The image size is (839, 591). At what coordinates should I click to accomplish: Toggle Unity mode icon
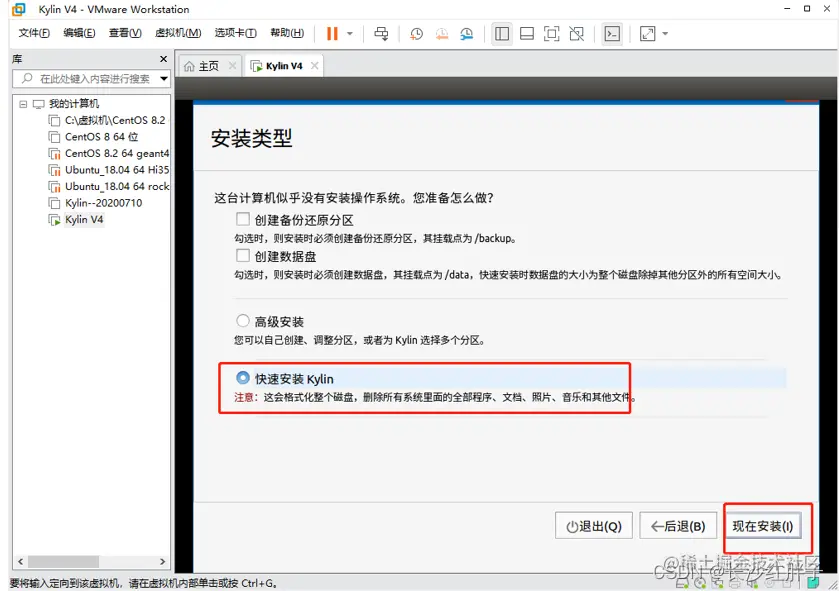click(576, 33)
